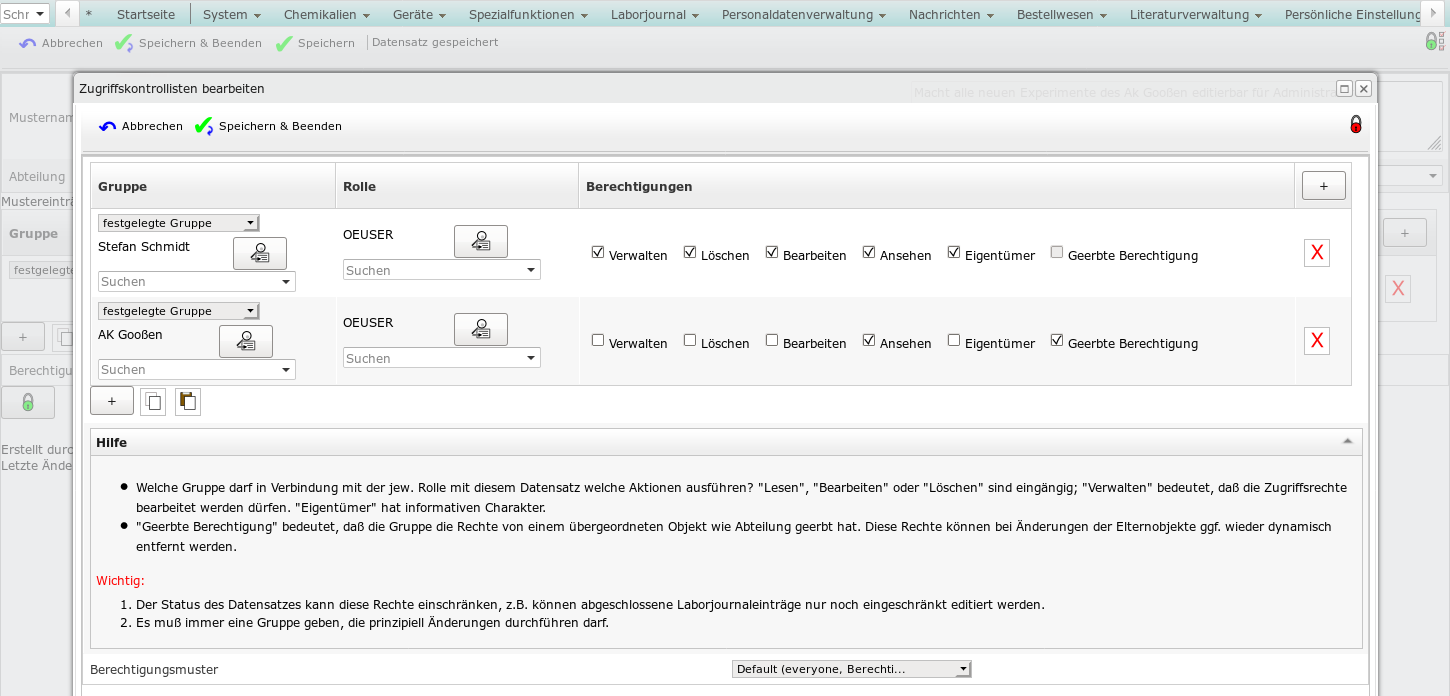Open the Chemikalien menu

coord(326,15)
